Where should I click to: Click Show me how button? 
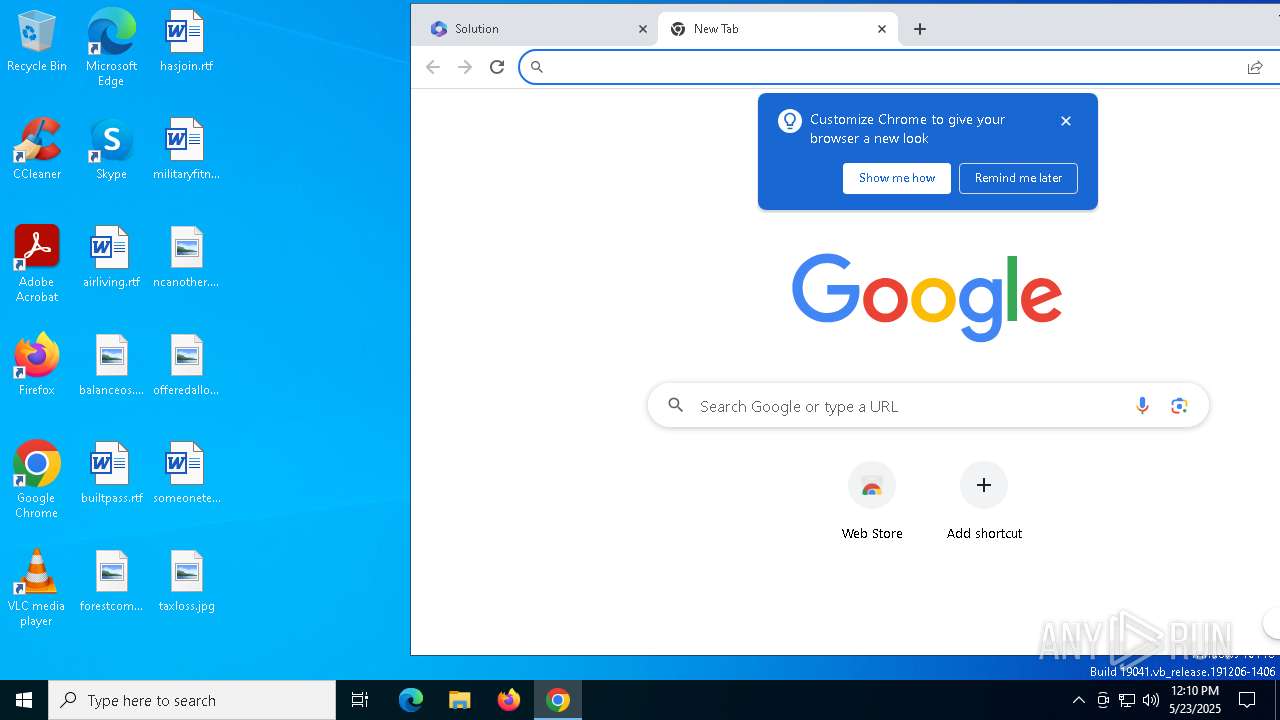click(897, 178)
